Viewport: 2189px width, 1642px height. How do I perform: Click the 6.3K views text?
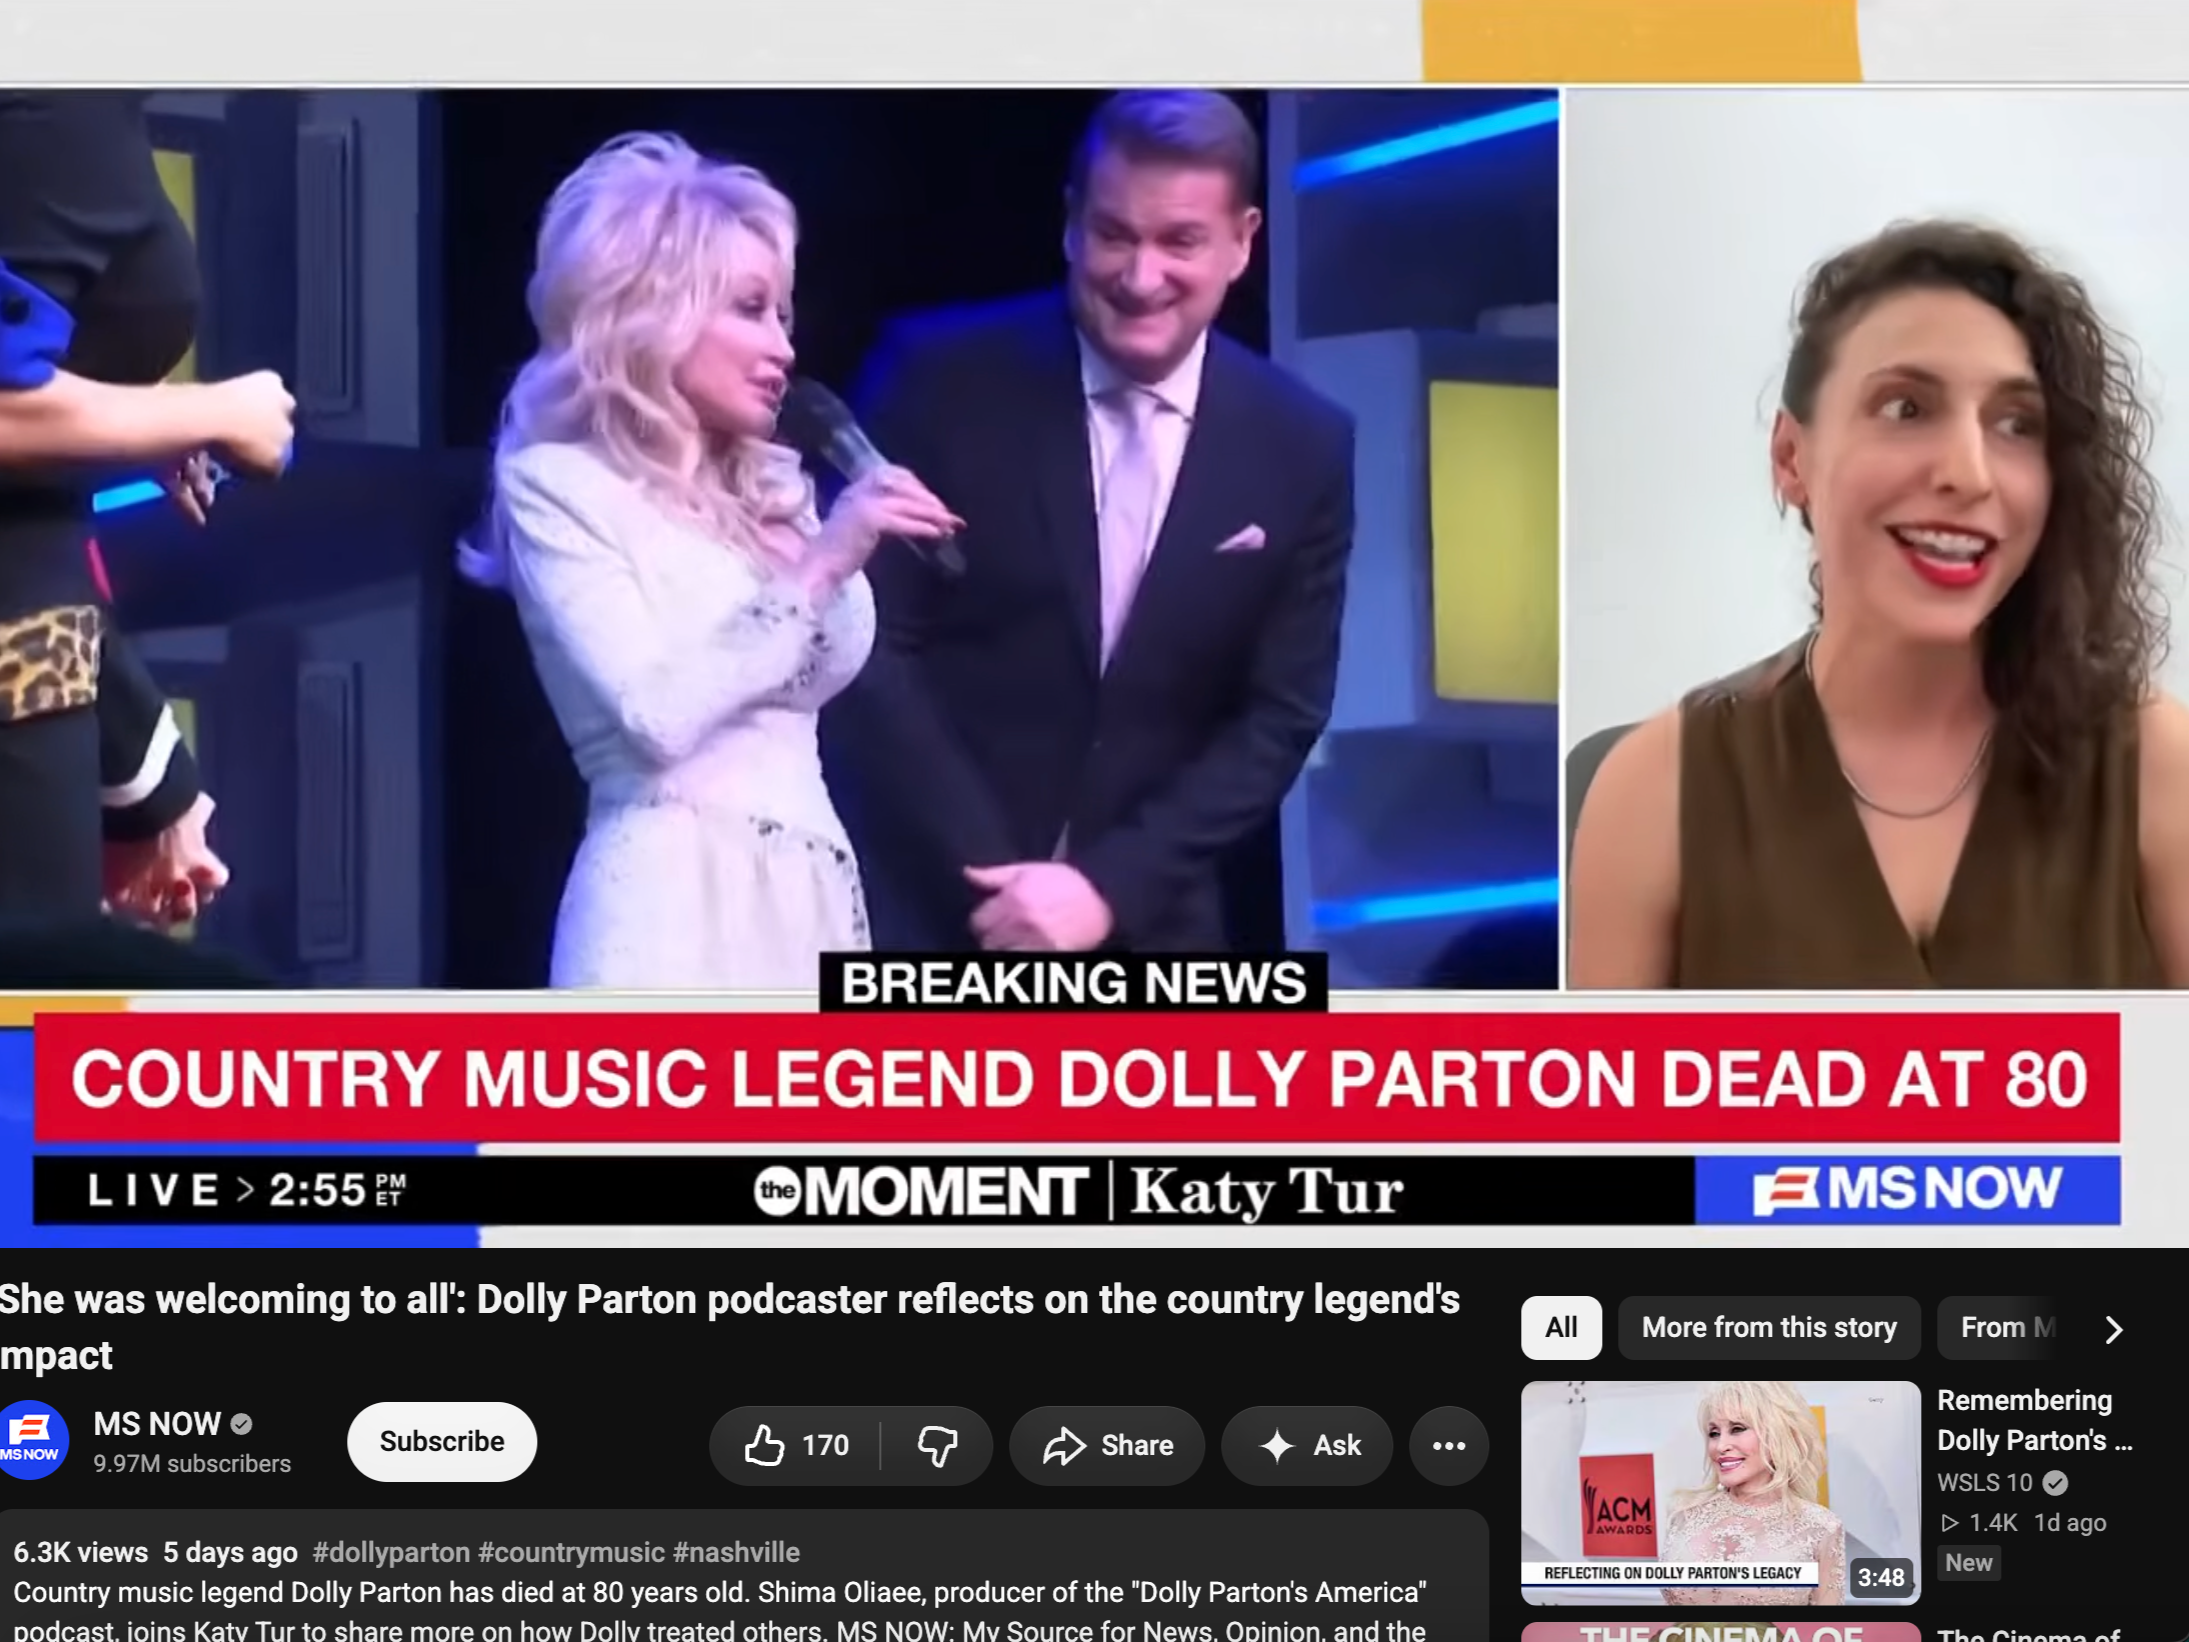click(80, 1552)
